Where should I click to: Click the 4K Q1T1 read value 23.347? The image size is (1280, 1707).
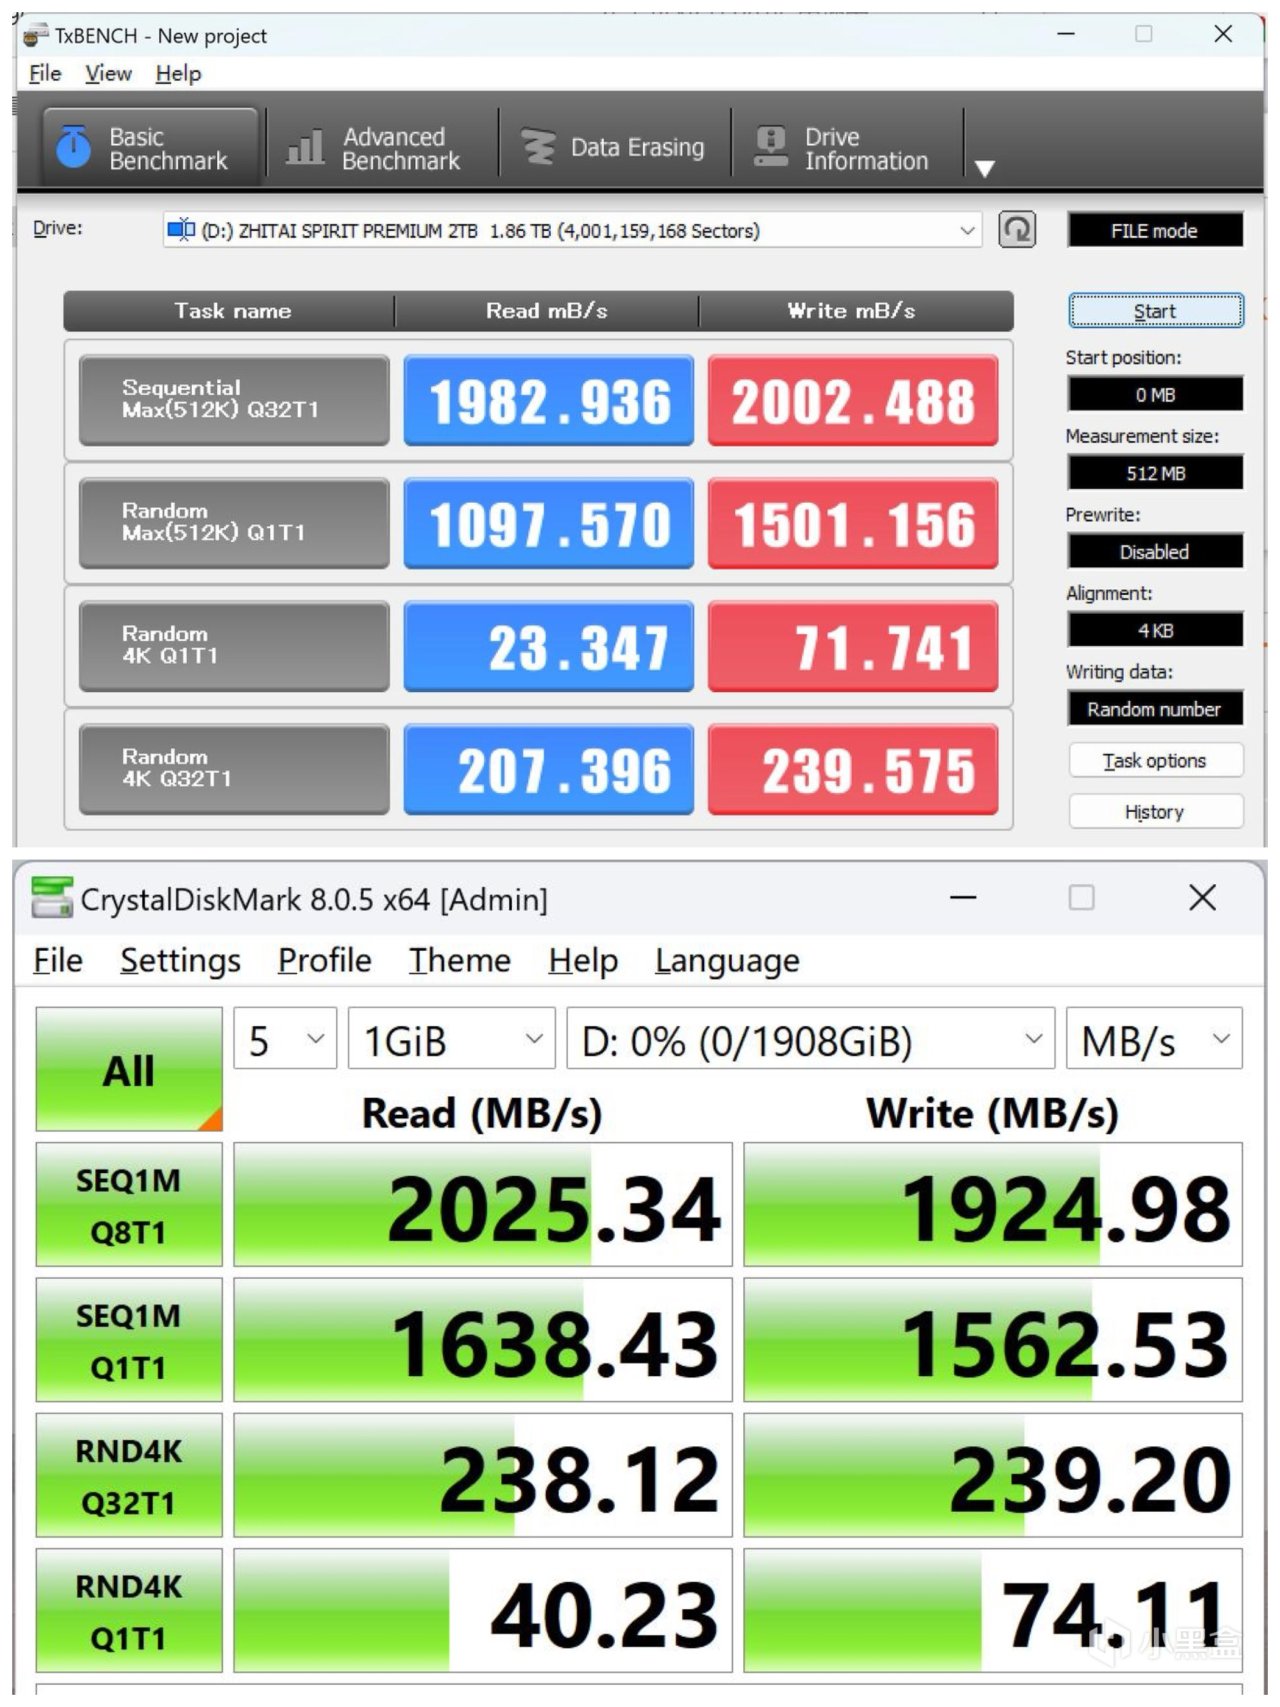[x=549, y=646]
